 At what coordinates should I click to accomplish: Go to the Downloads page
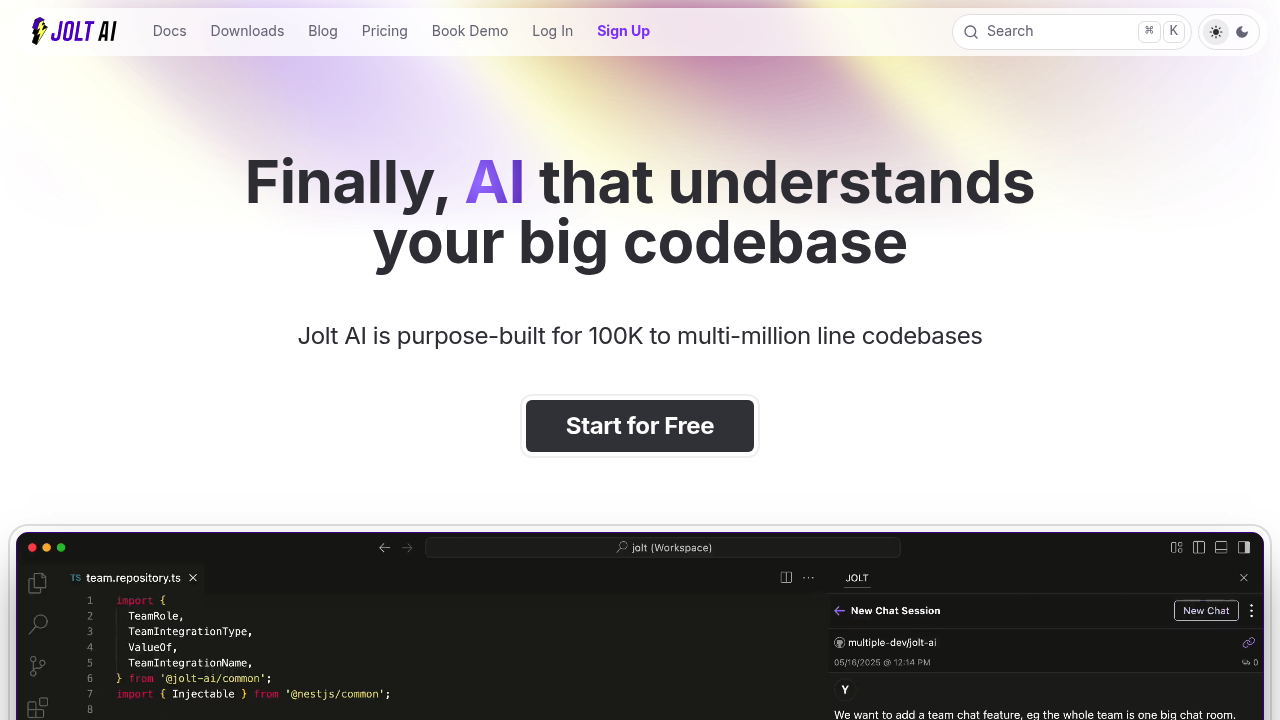247,31
